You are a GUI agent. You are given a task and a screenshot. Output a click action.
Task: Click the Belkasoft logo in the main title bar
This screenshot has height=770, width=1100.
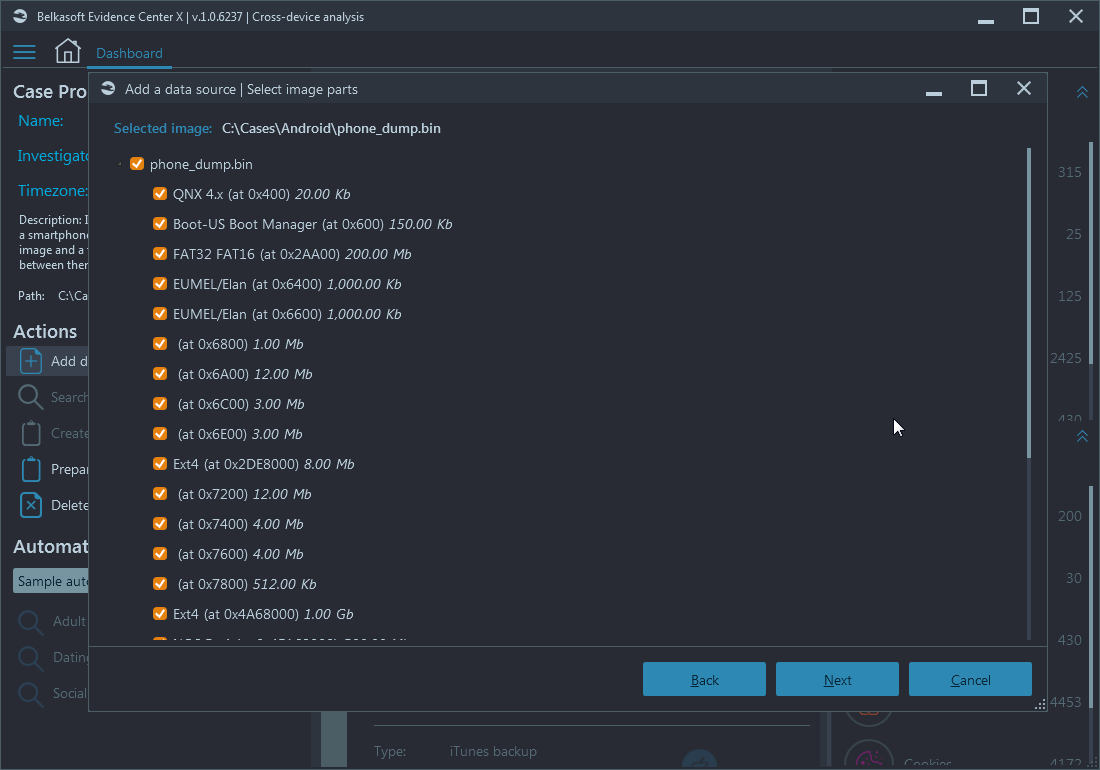tap(20, 16)
